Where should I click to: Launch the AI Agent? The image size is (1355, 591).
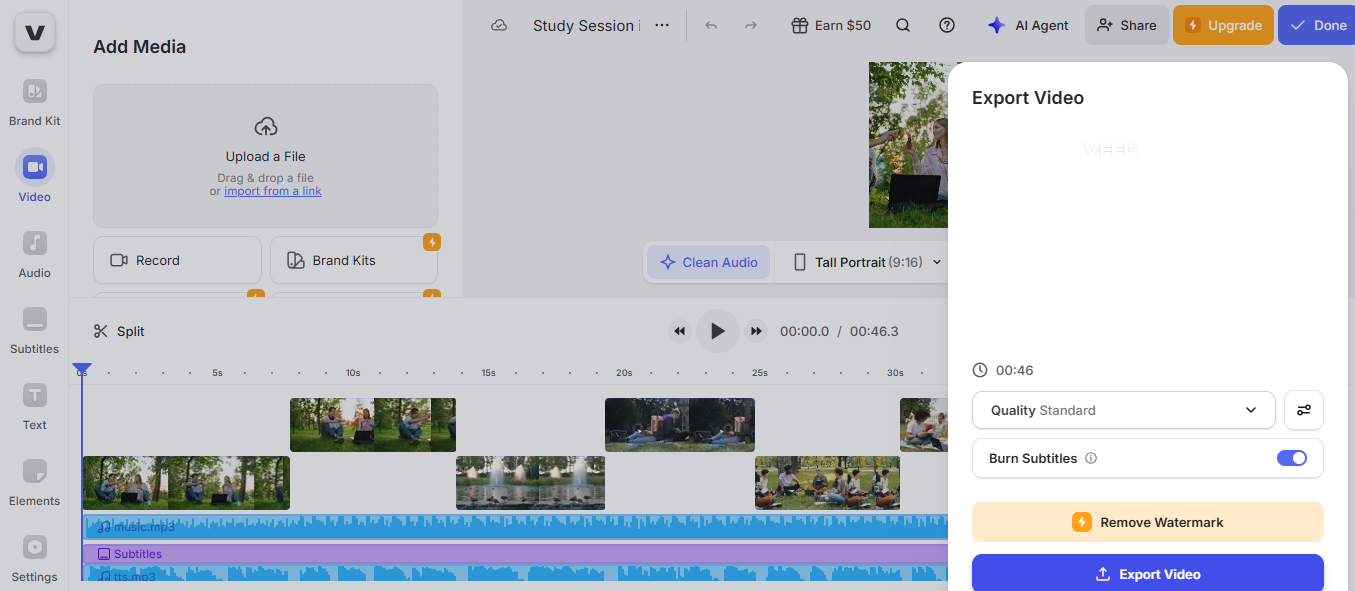point(1027,25)
